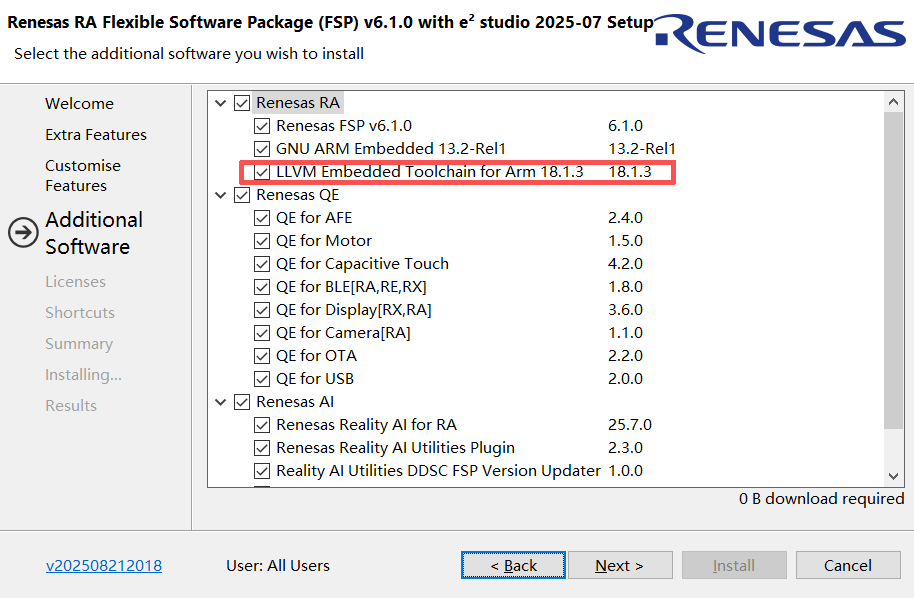Screen dimensions: 914x598
Task: Click the 'User: All Users' label
Action: (278, 565)
